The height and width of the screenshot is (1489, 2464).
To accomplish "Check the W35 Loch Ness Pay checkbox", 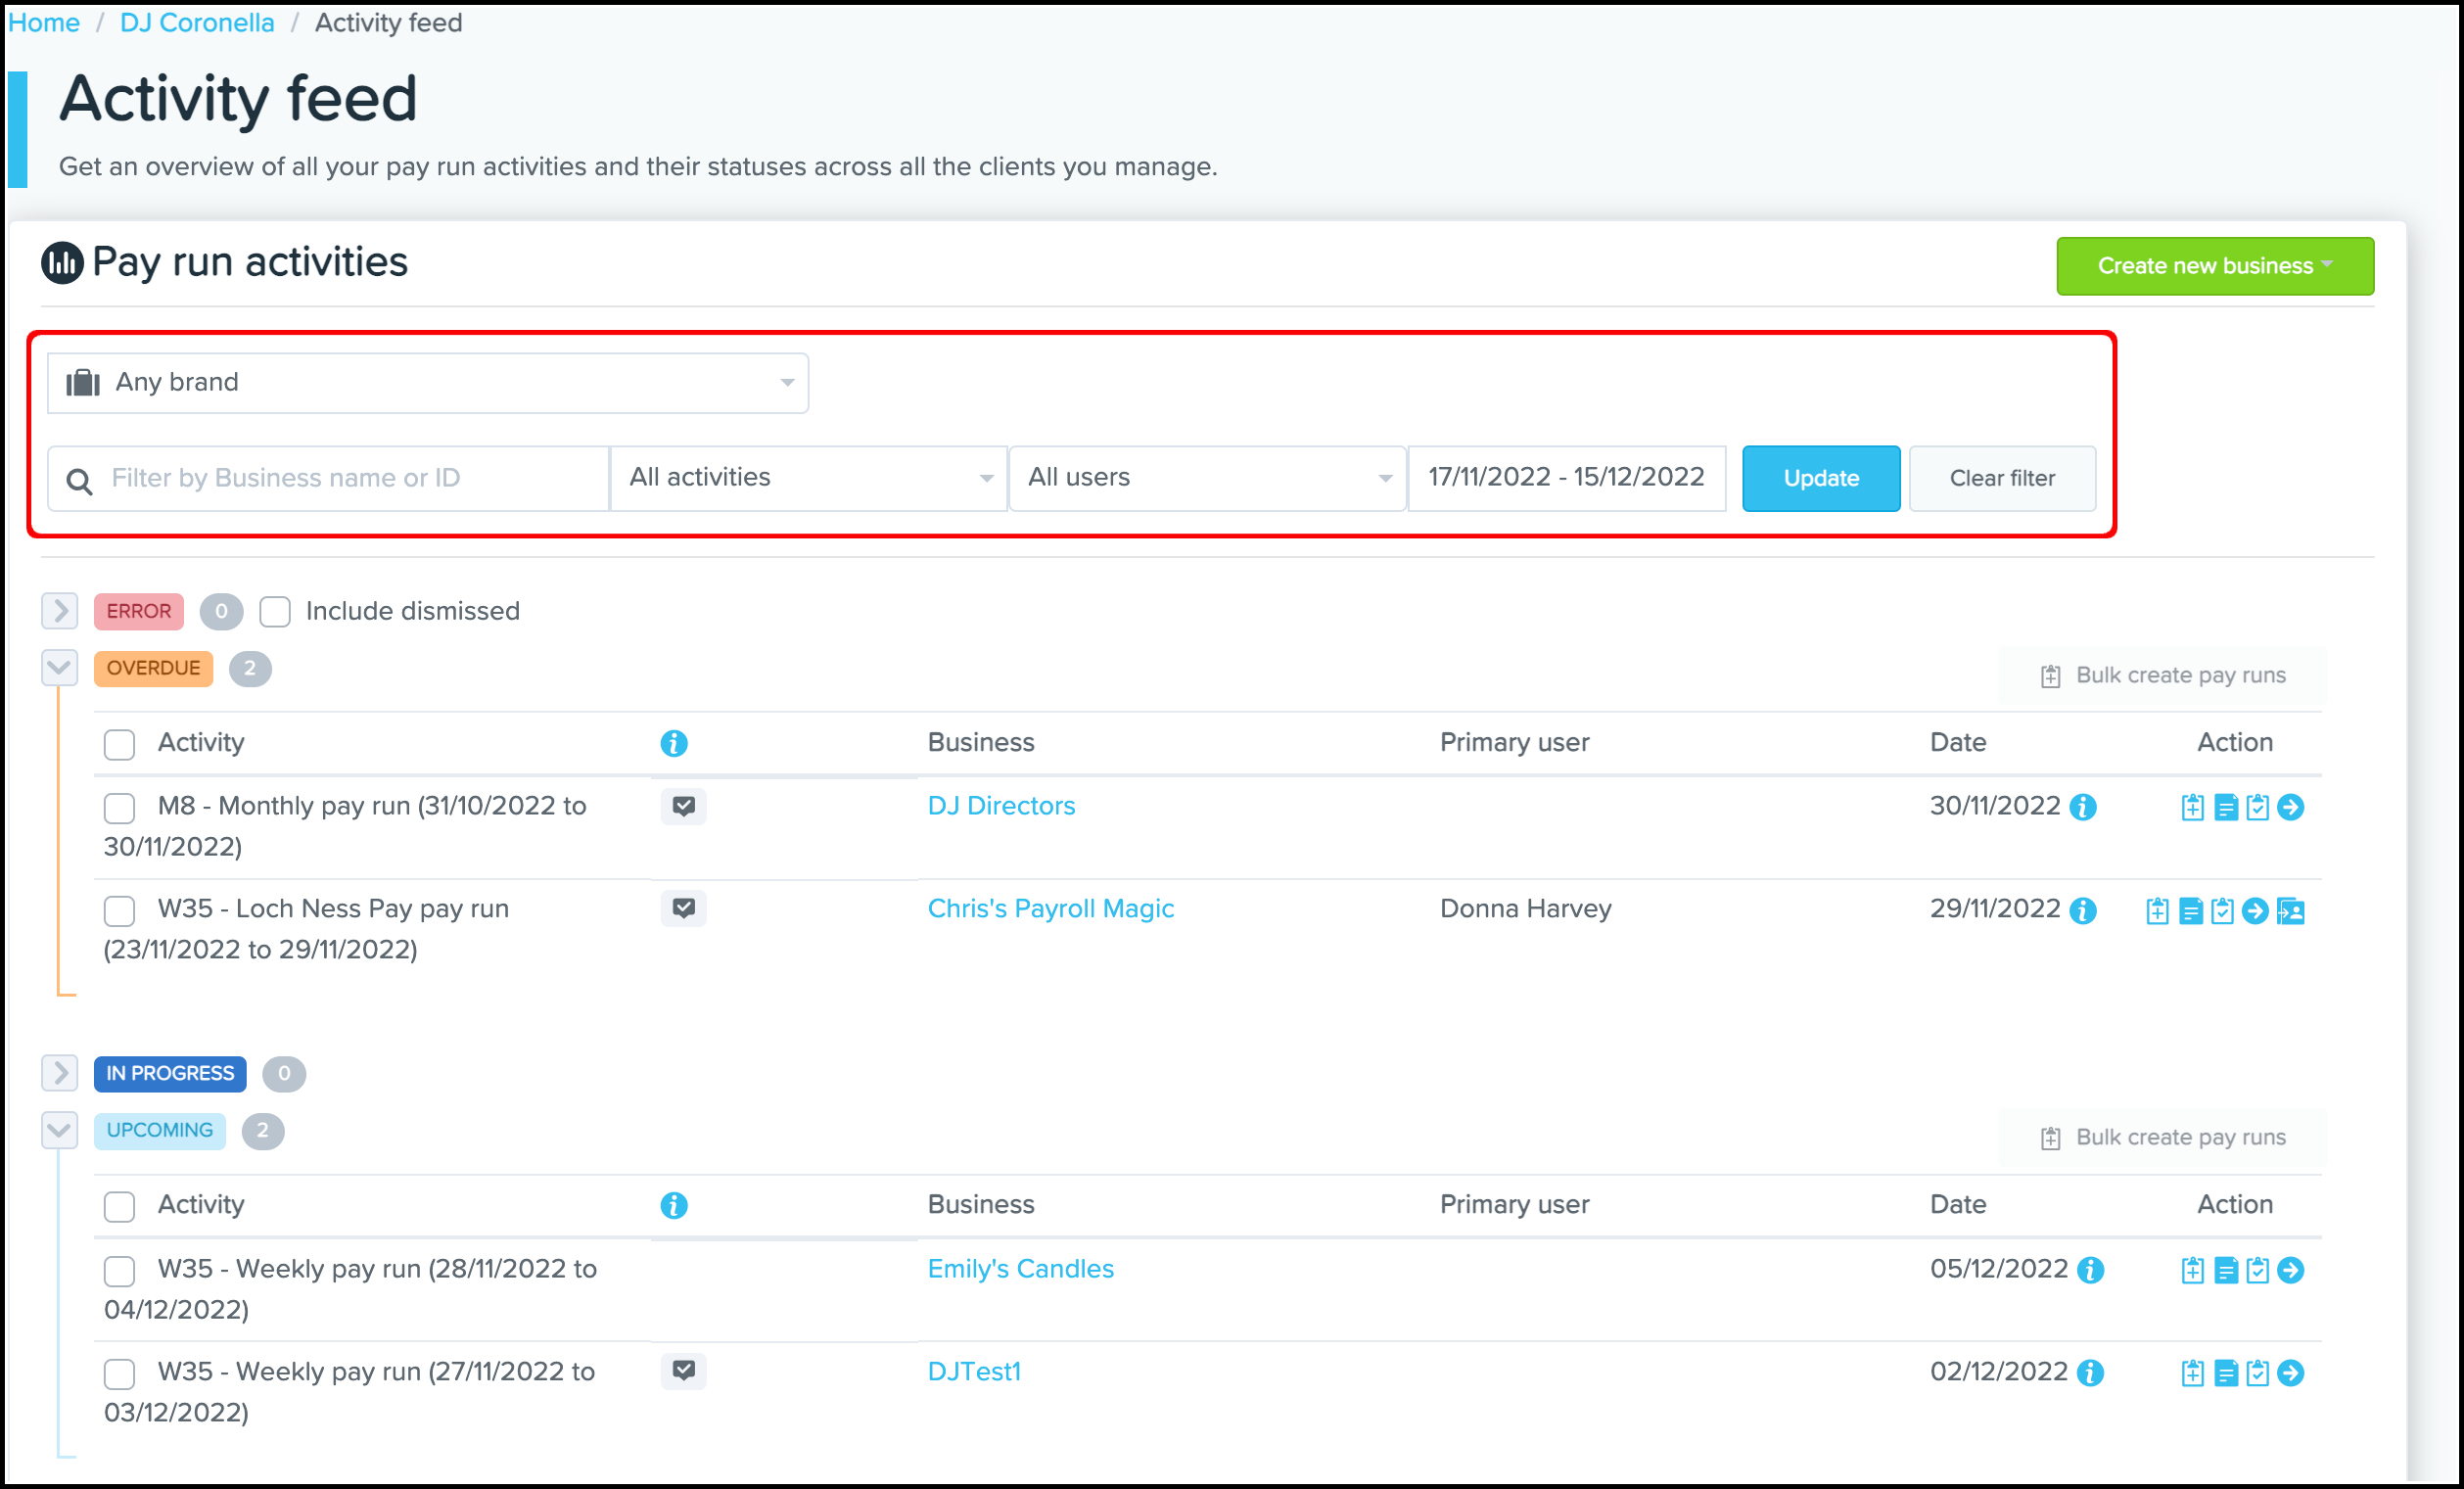I will tap(119, 910).
